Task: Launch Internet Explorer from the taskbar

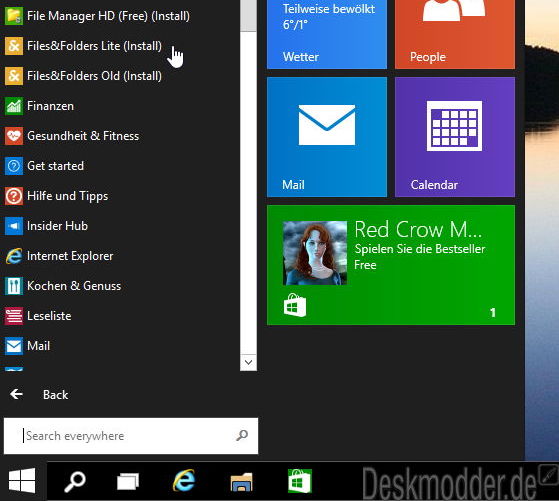Action: [184, 481]
